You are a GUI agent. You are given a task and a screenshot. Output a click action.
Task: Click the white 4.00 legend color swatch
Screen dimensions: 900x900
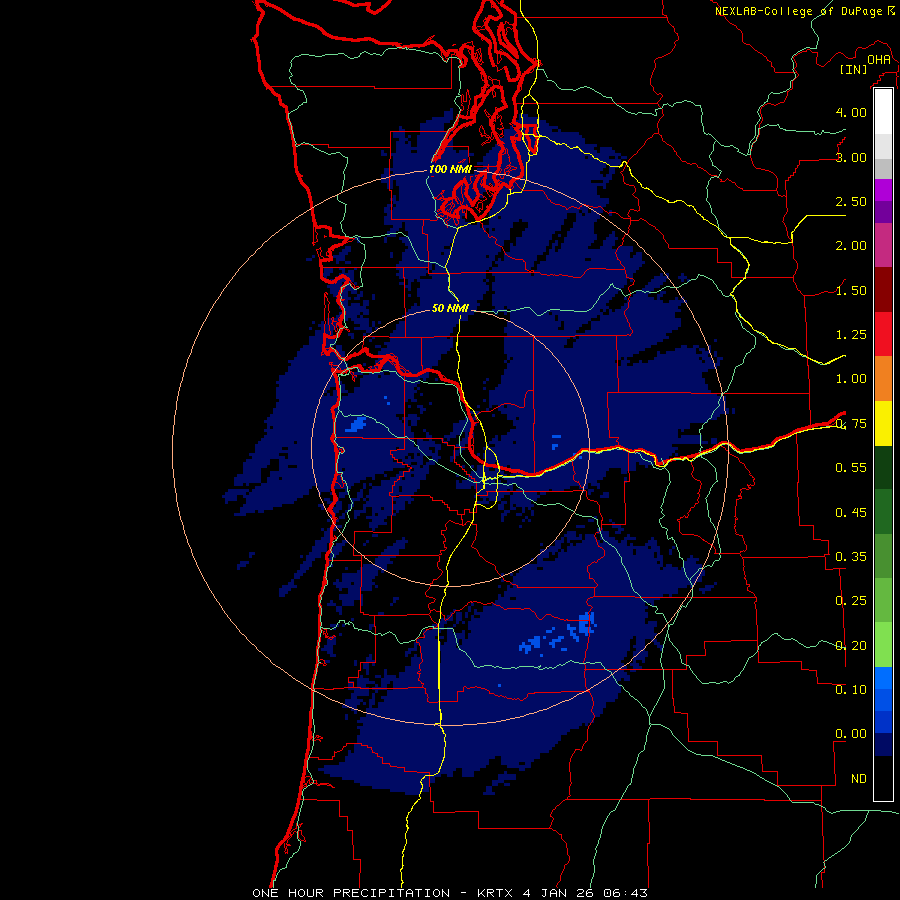883,112
